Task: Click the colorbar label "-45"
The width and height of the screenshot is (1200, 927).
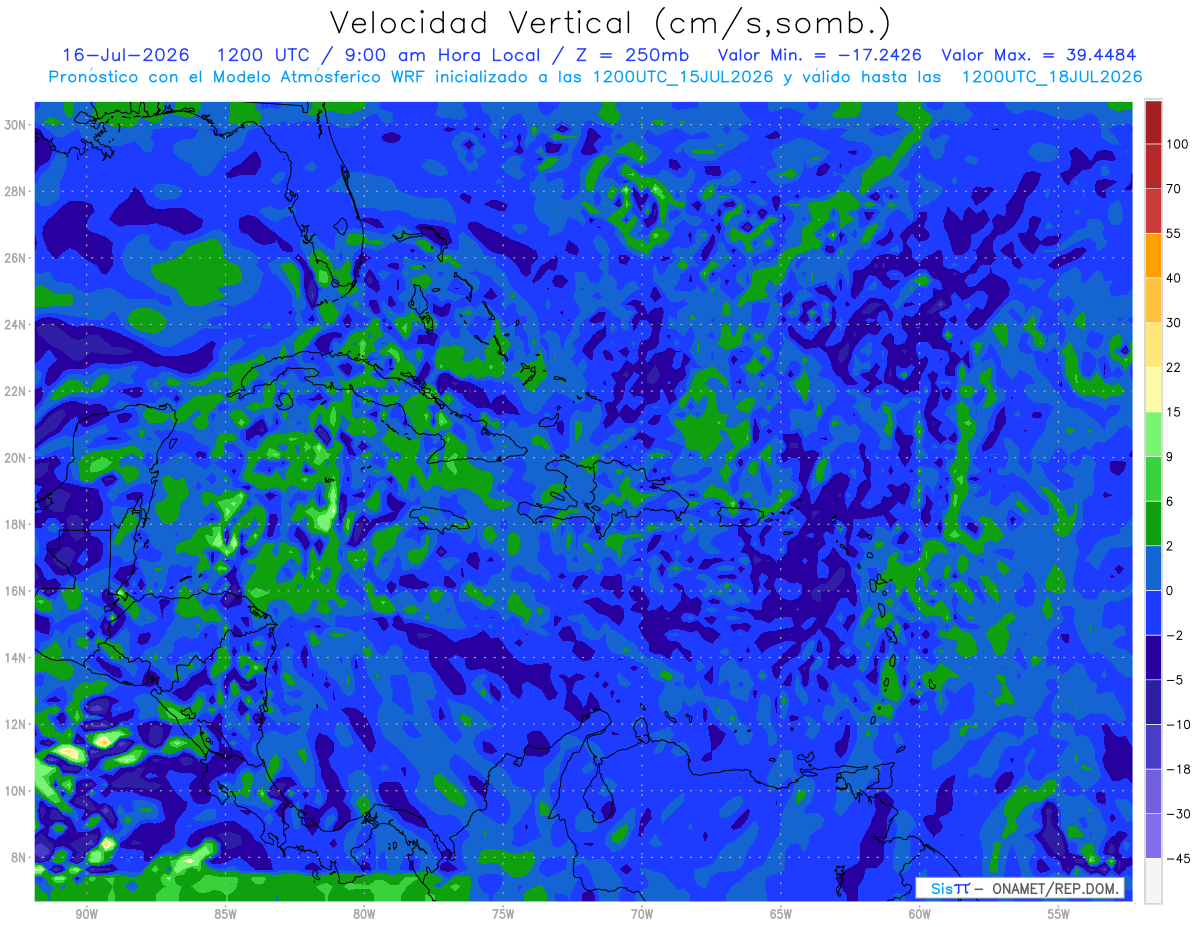Action: (1178, 858)
